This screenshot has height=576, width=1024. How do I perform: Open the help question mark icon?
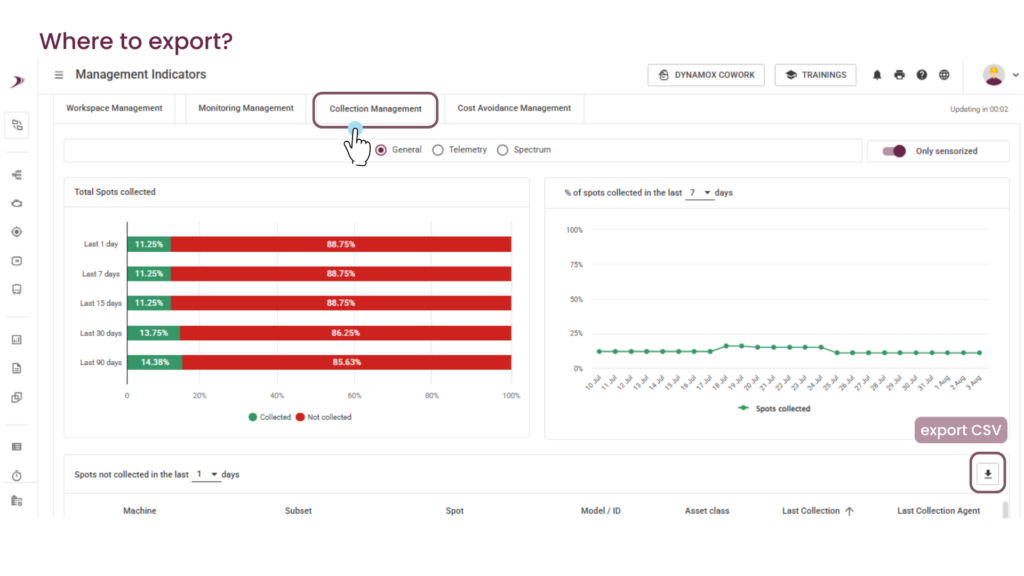click(x=921, y=75)
